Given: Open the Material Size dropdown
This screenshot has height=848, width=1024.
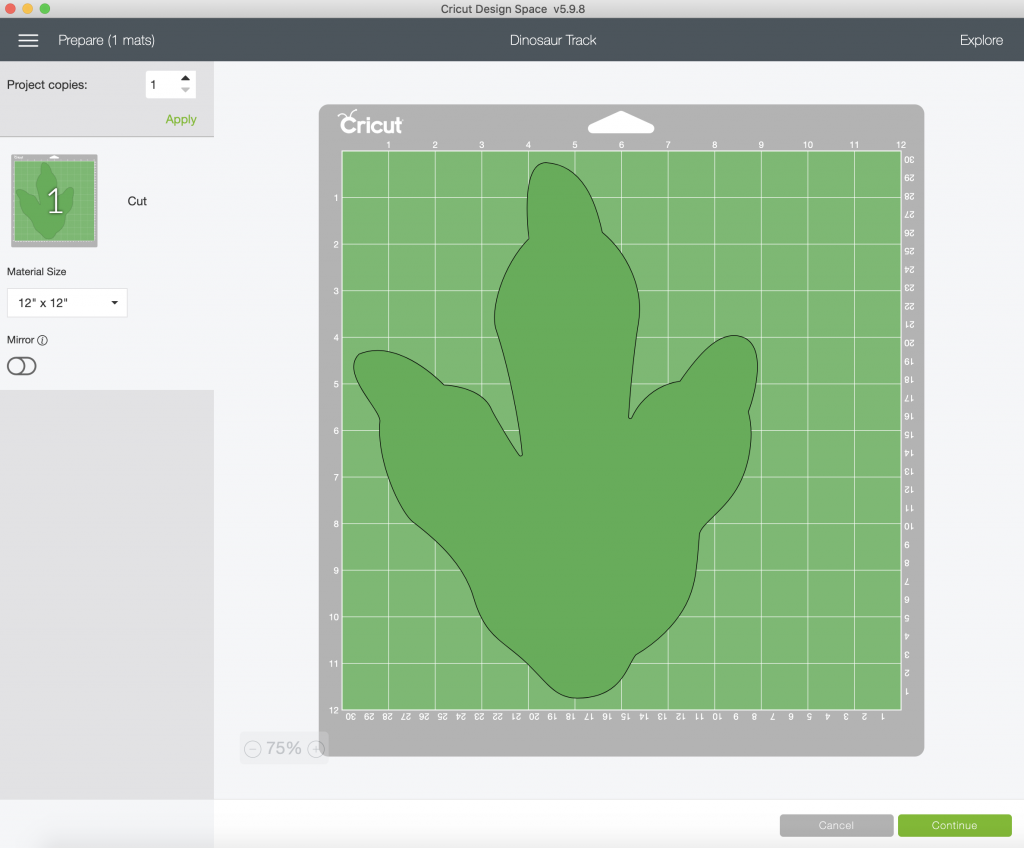Looking at the screenshot, I should [x=67, y=303].
